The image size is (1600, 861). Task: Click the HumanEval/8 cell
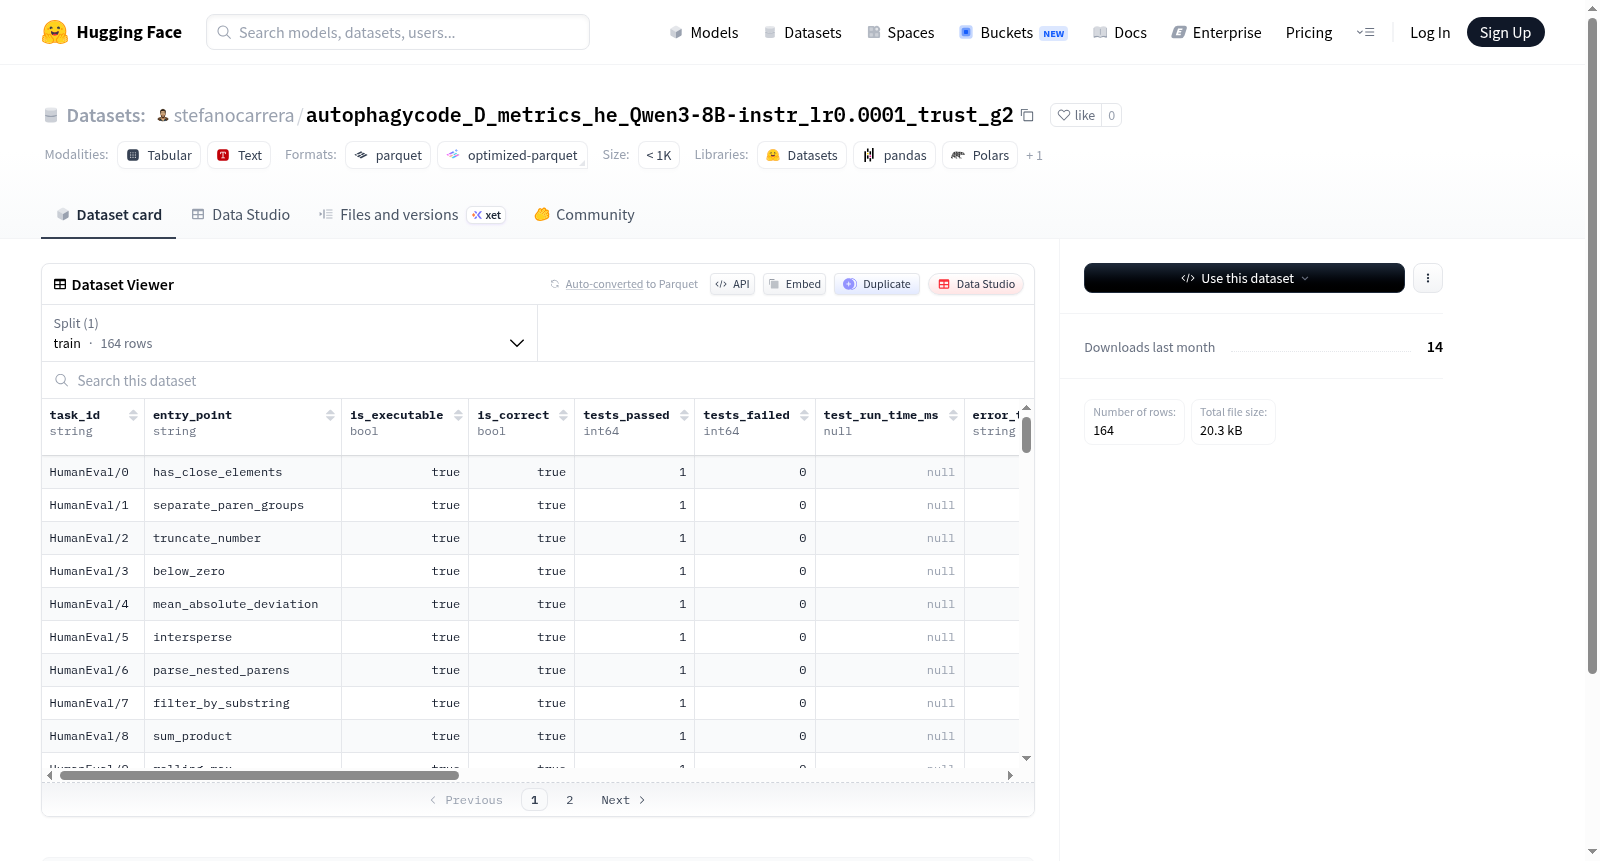pos(93,736)
